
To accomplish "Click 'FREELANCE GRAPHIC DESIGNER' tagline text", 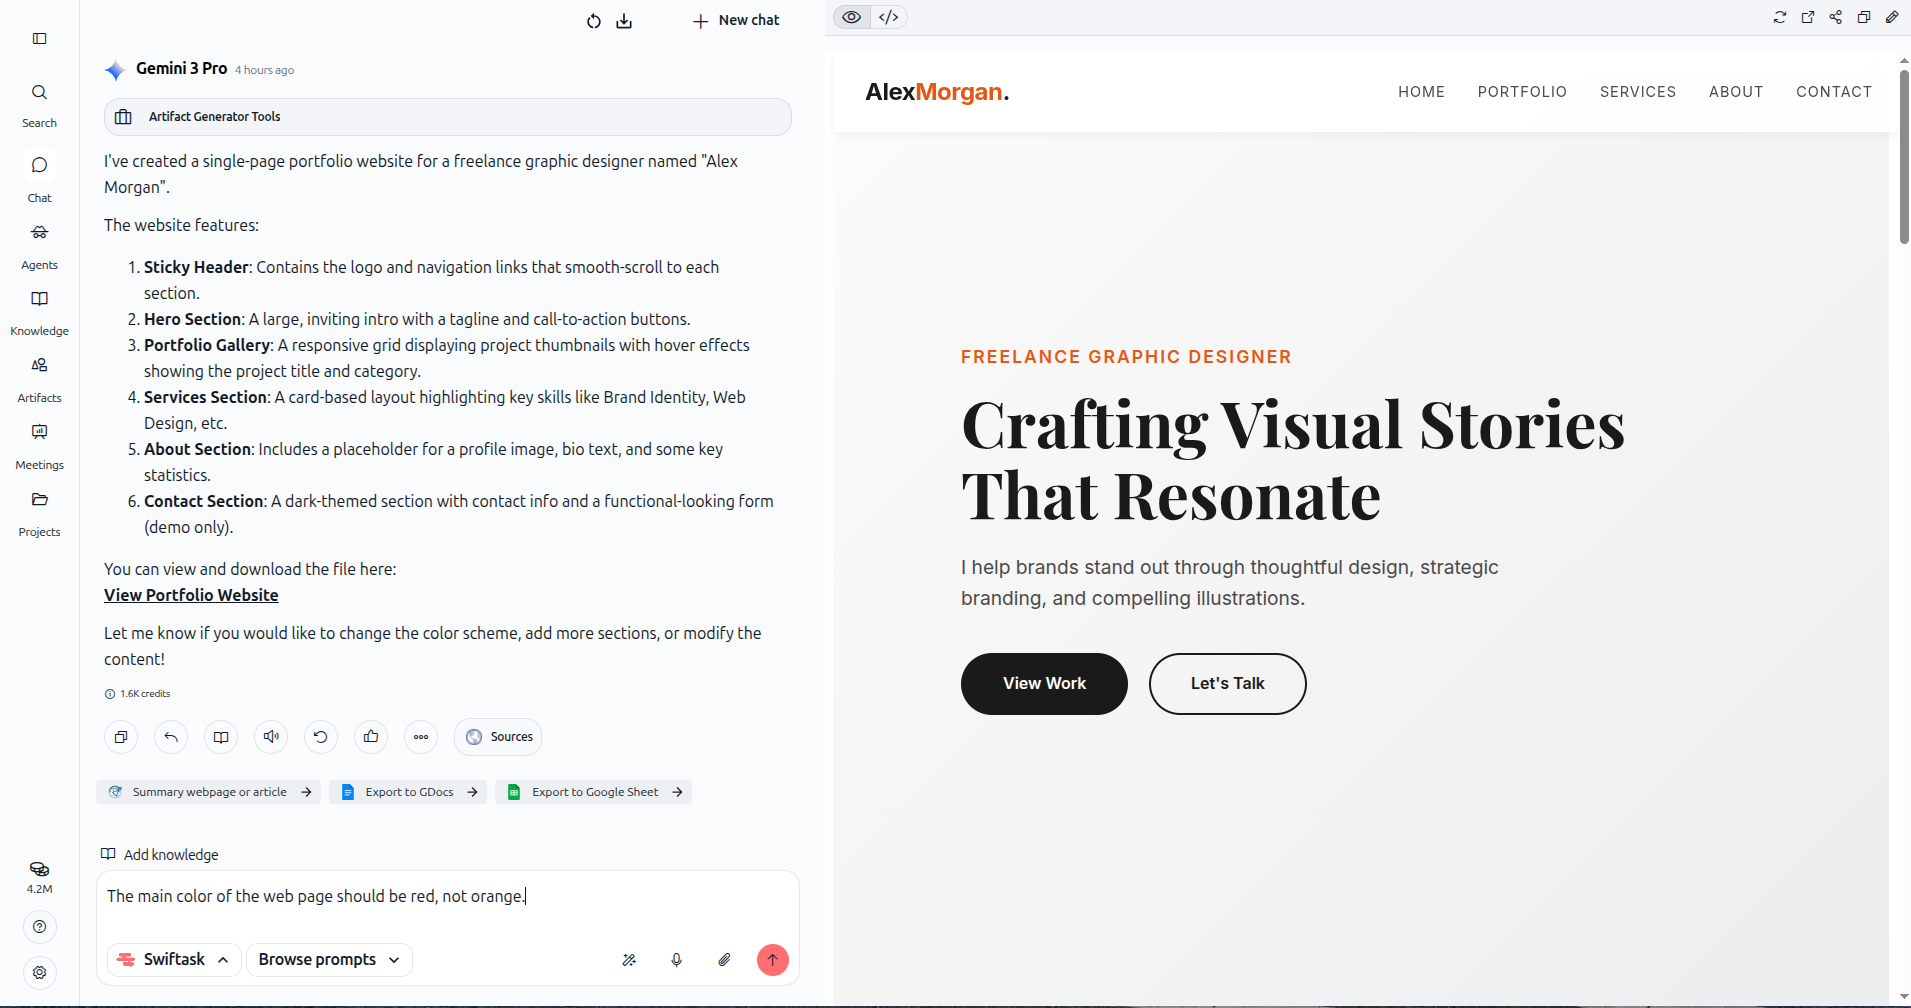I will click(1126, 357).
